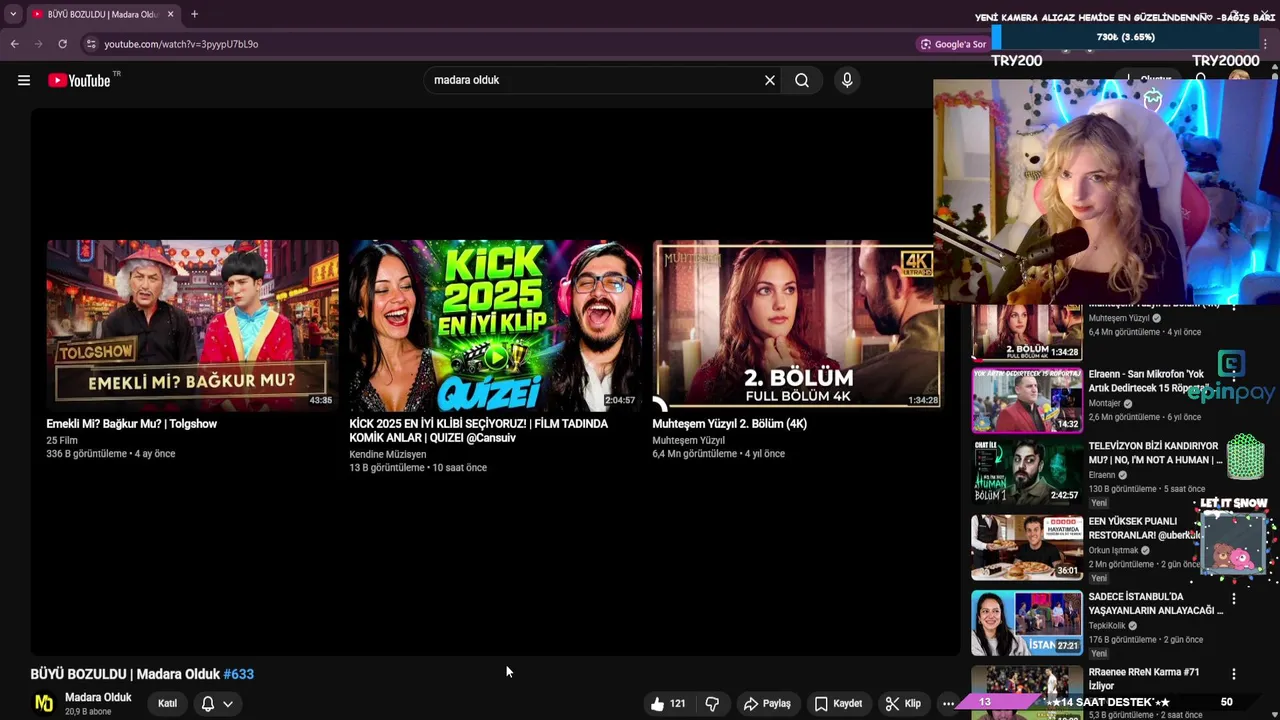Image resolution: width=1280 pixels, height=720 pixels.
Task: Start voice search with microphone icon
Action: 847,80
